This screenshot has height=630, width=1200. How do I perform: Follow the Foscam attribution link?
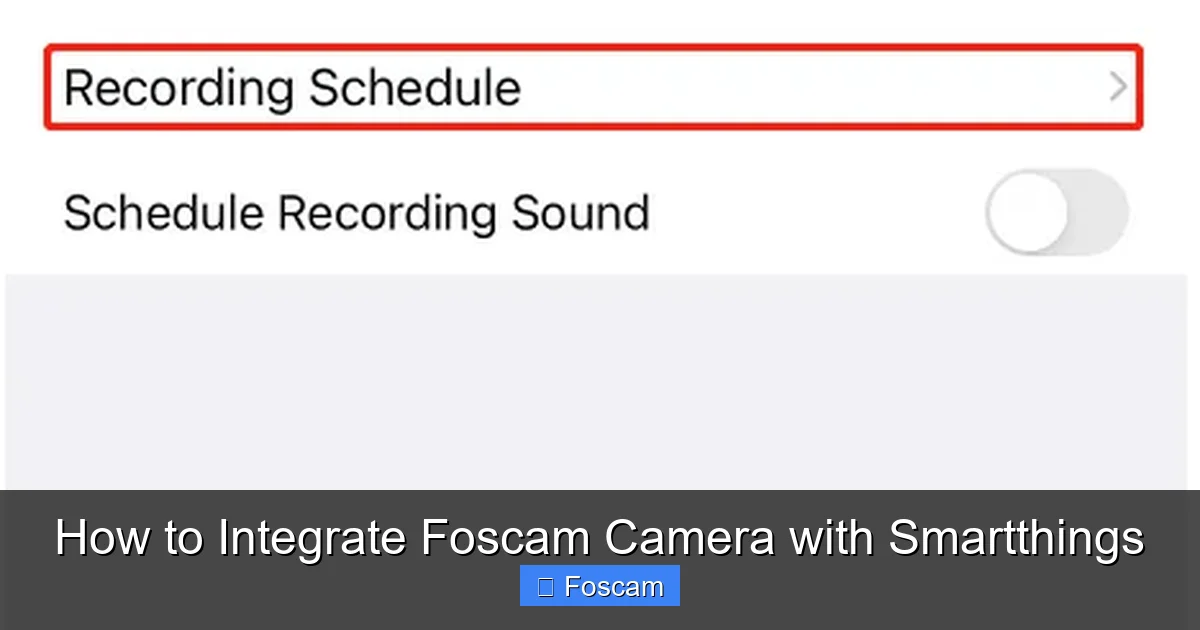click(599, 585)
